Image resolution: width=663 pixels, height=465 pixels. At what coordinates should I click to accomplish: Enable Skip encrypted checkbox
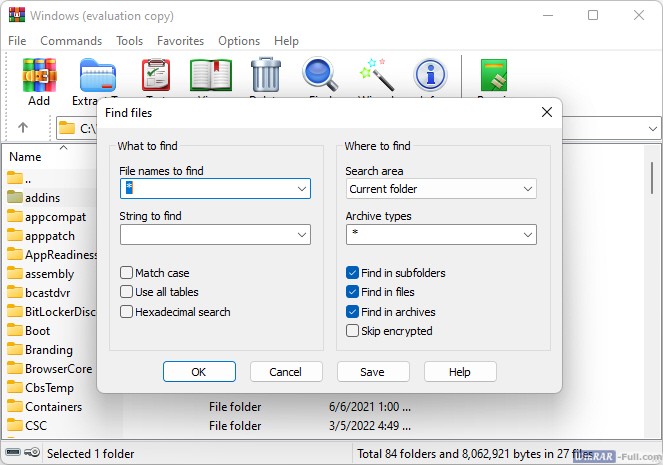(x=352, y=331)
